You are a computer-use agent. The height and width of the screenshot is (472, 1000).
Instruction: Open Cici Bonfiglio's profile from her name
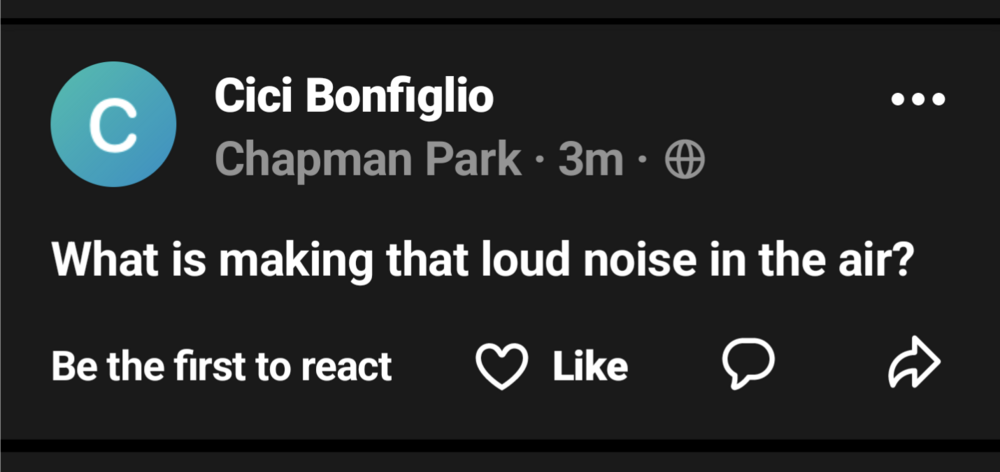354,98
